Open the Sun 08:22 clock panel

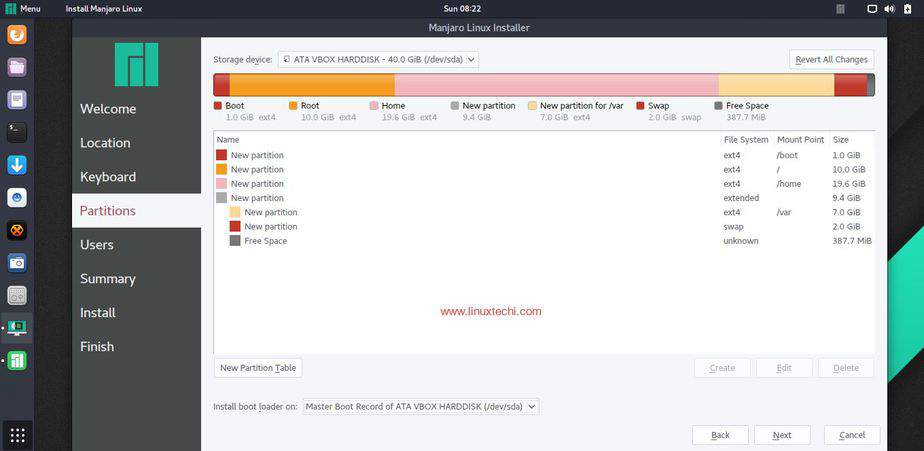click(x=462, y=9)
